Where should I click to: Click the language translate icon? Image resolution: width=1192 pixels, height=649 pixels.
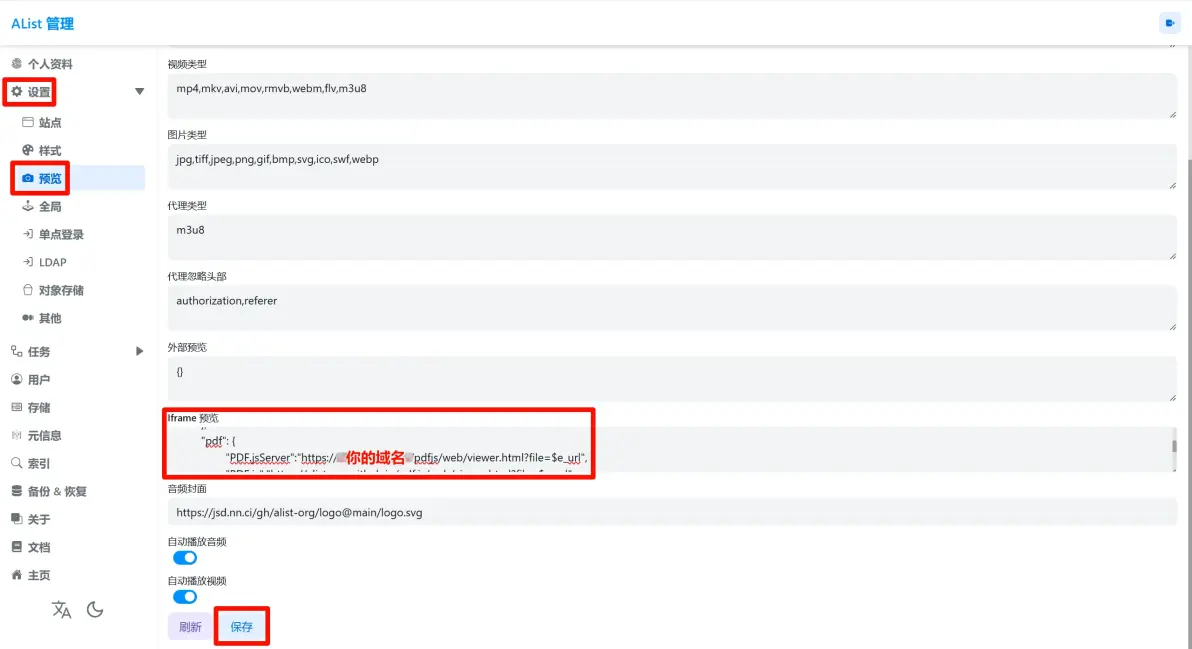tap(62, 610)
